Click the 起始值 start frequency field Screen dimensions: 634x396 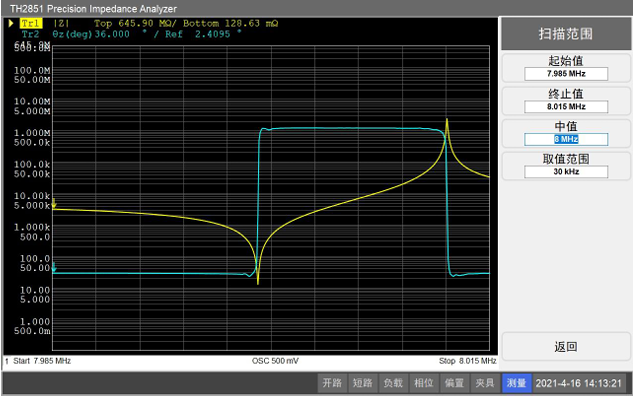pyautogui.click(x=566, y=74)
